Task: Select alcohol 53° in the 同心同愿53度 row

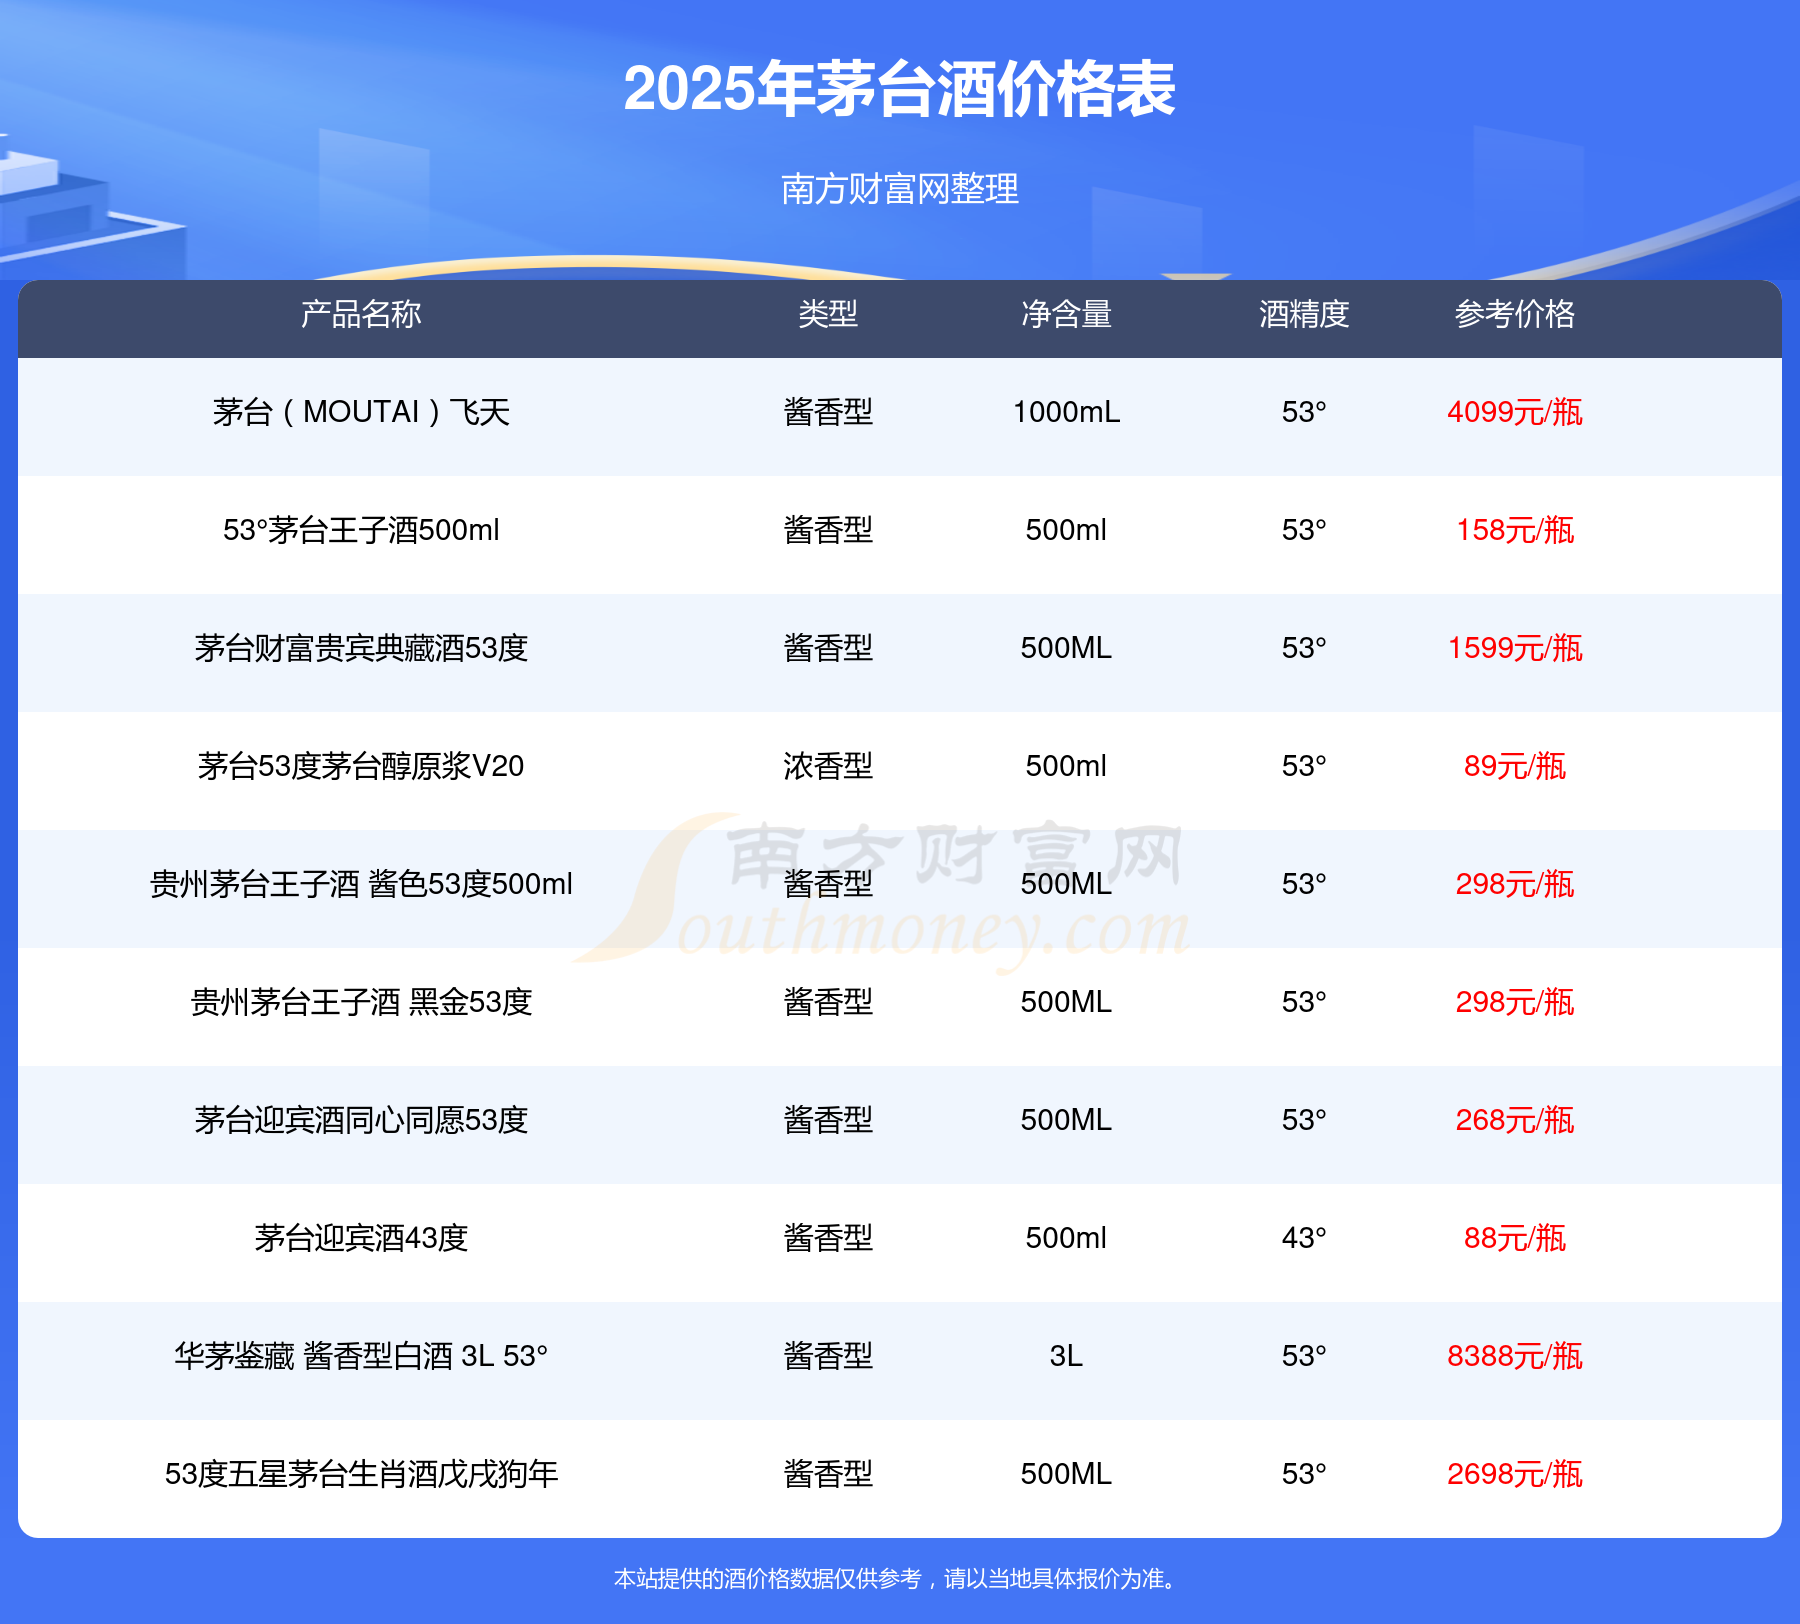Action: [1304, 1120]
